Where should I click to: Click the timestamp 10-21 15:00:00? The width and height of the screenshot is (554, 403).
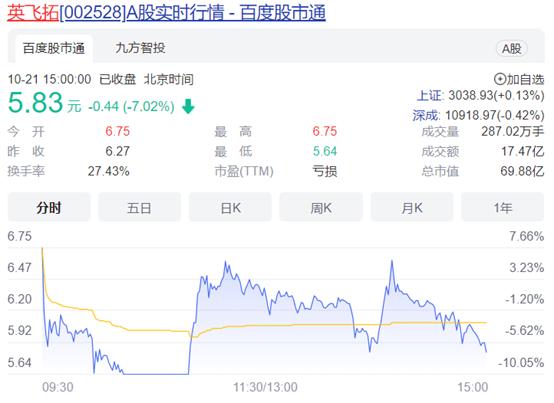click(x=49, y=79)
